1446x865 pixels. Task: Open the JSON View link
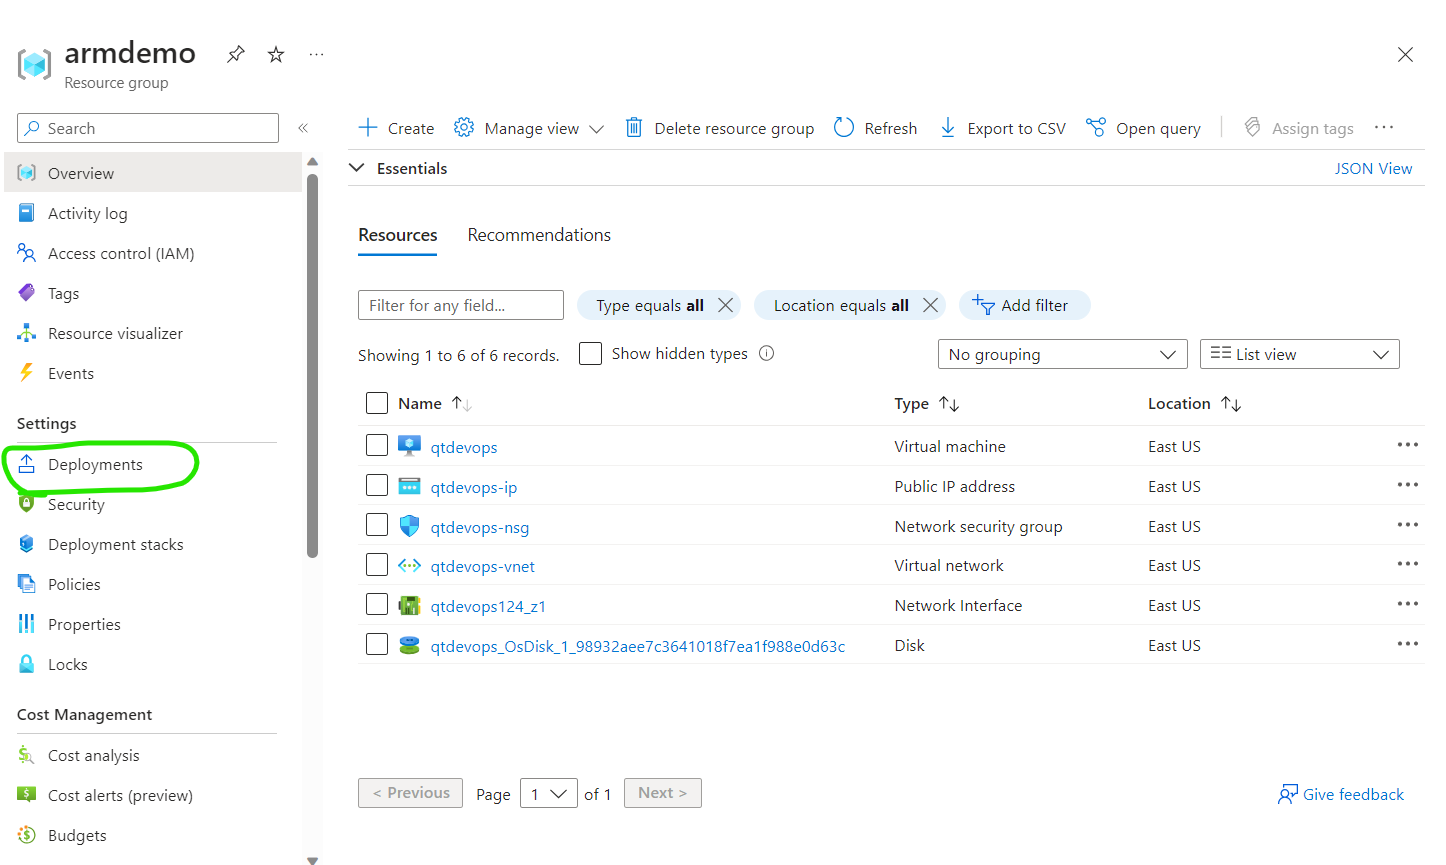[x=1373, y=168]
